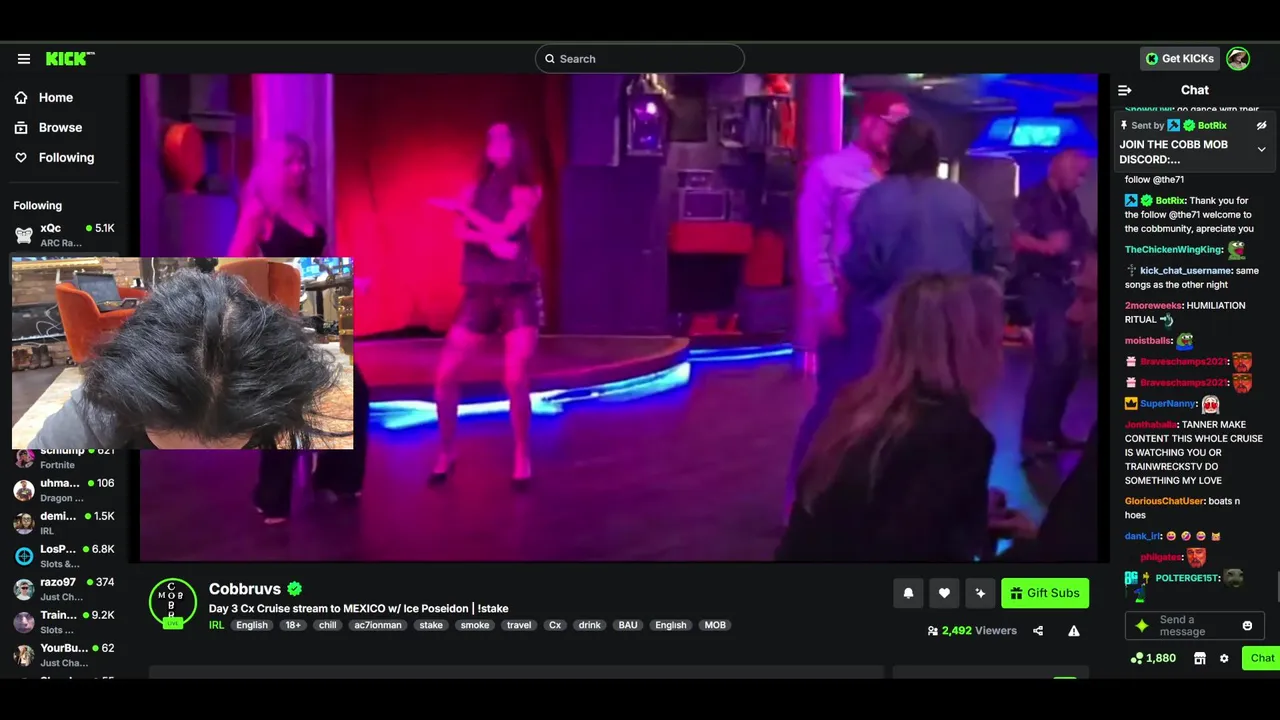
Task: Select the ac7ionman tag
Action: pos(378,625)
